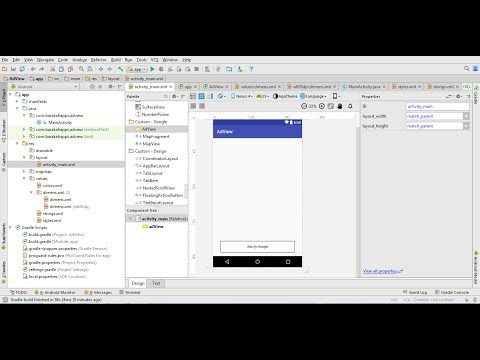This screenshot has width=480, height=360.
Task: Click the Save All toolbar icon
Action: pos(13,69)
